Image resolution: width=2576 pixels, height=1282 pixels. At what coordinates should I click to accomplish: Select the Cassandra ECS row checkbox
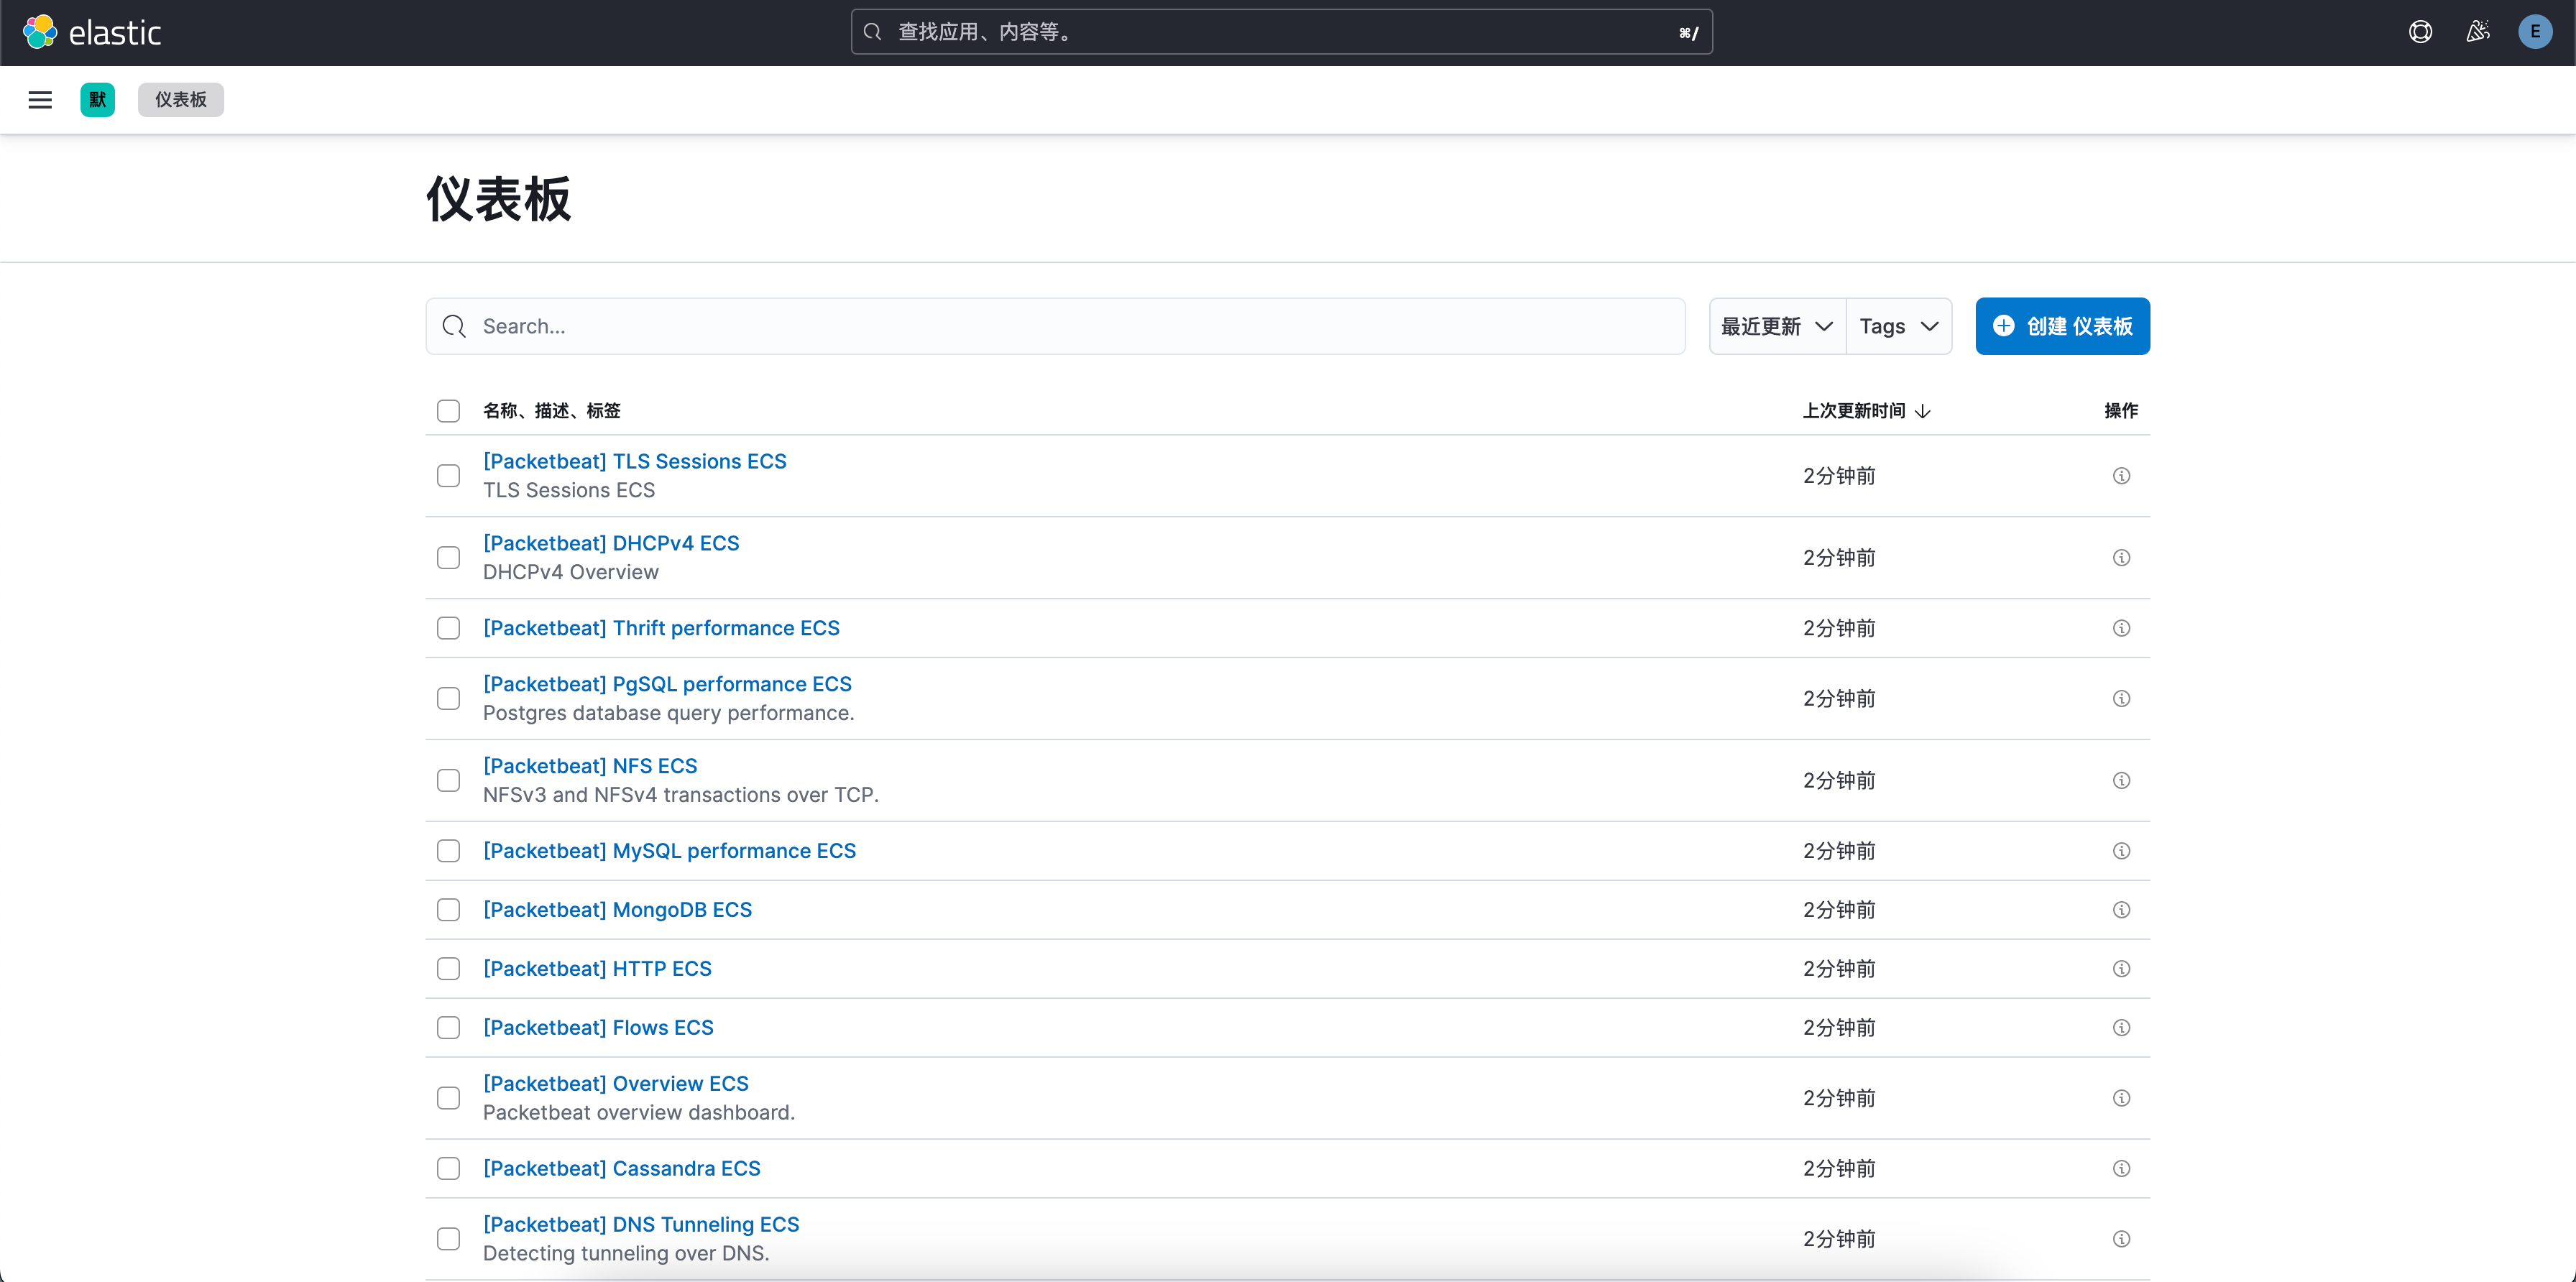click(448, 1169)
